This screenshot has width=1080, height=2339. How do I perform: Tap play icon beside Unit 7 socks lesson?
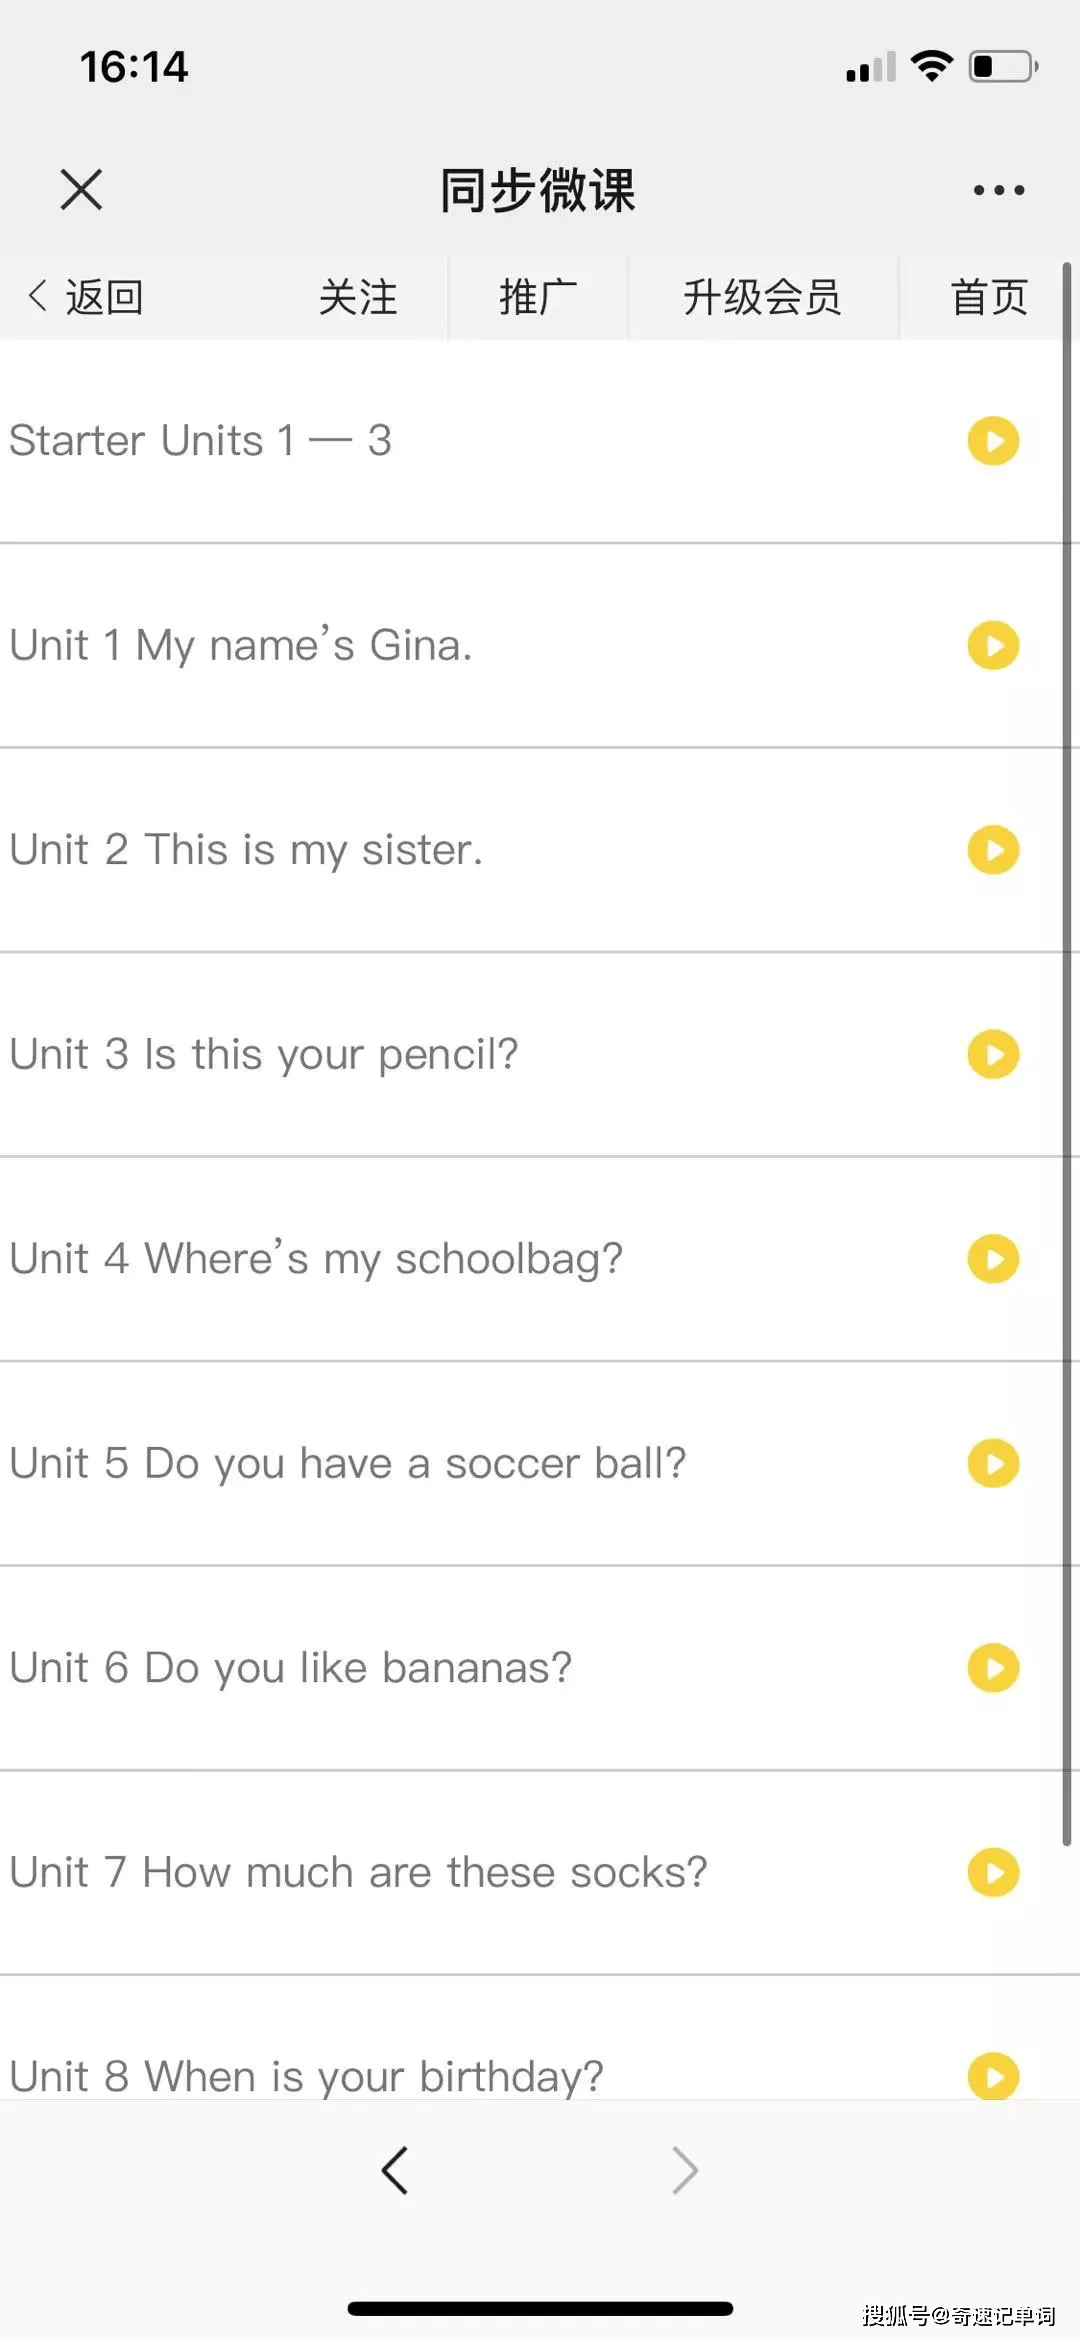(x=993, y=1872)
